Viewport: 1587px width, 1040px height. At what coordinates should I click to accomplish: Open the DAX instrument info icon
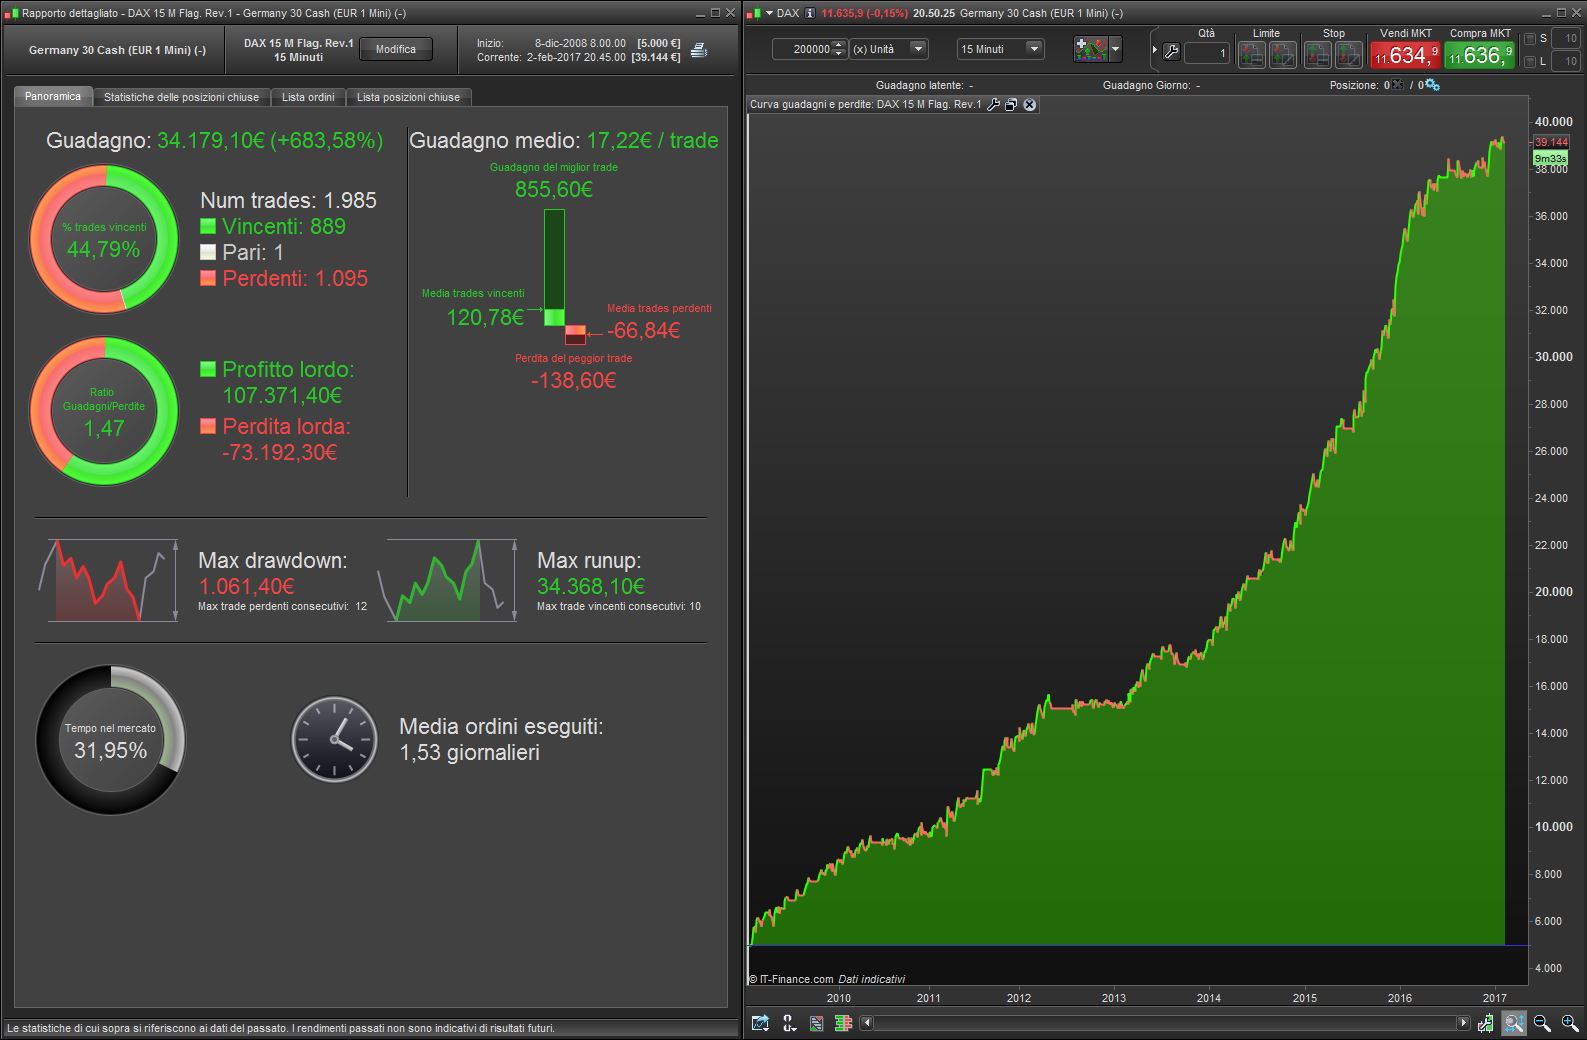(810, 13)
